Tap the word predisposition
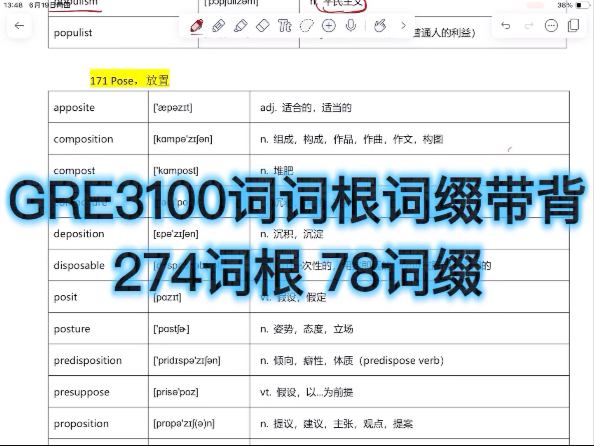The height and width of the screenshot is (446, 594). (x=88, y=360)
